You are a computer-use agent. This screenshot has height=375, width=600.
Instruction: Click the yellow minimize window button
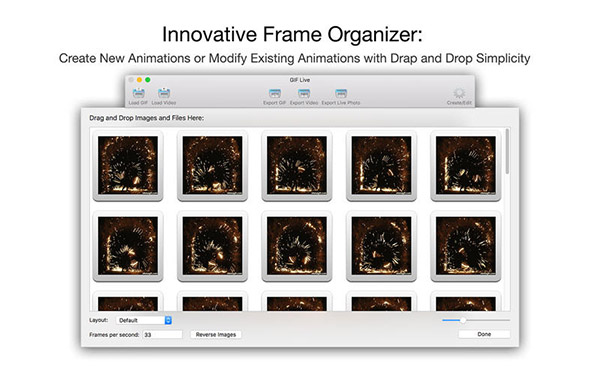click(x=139, y=80)
